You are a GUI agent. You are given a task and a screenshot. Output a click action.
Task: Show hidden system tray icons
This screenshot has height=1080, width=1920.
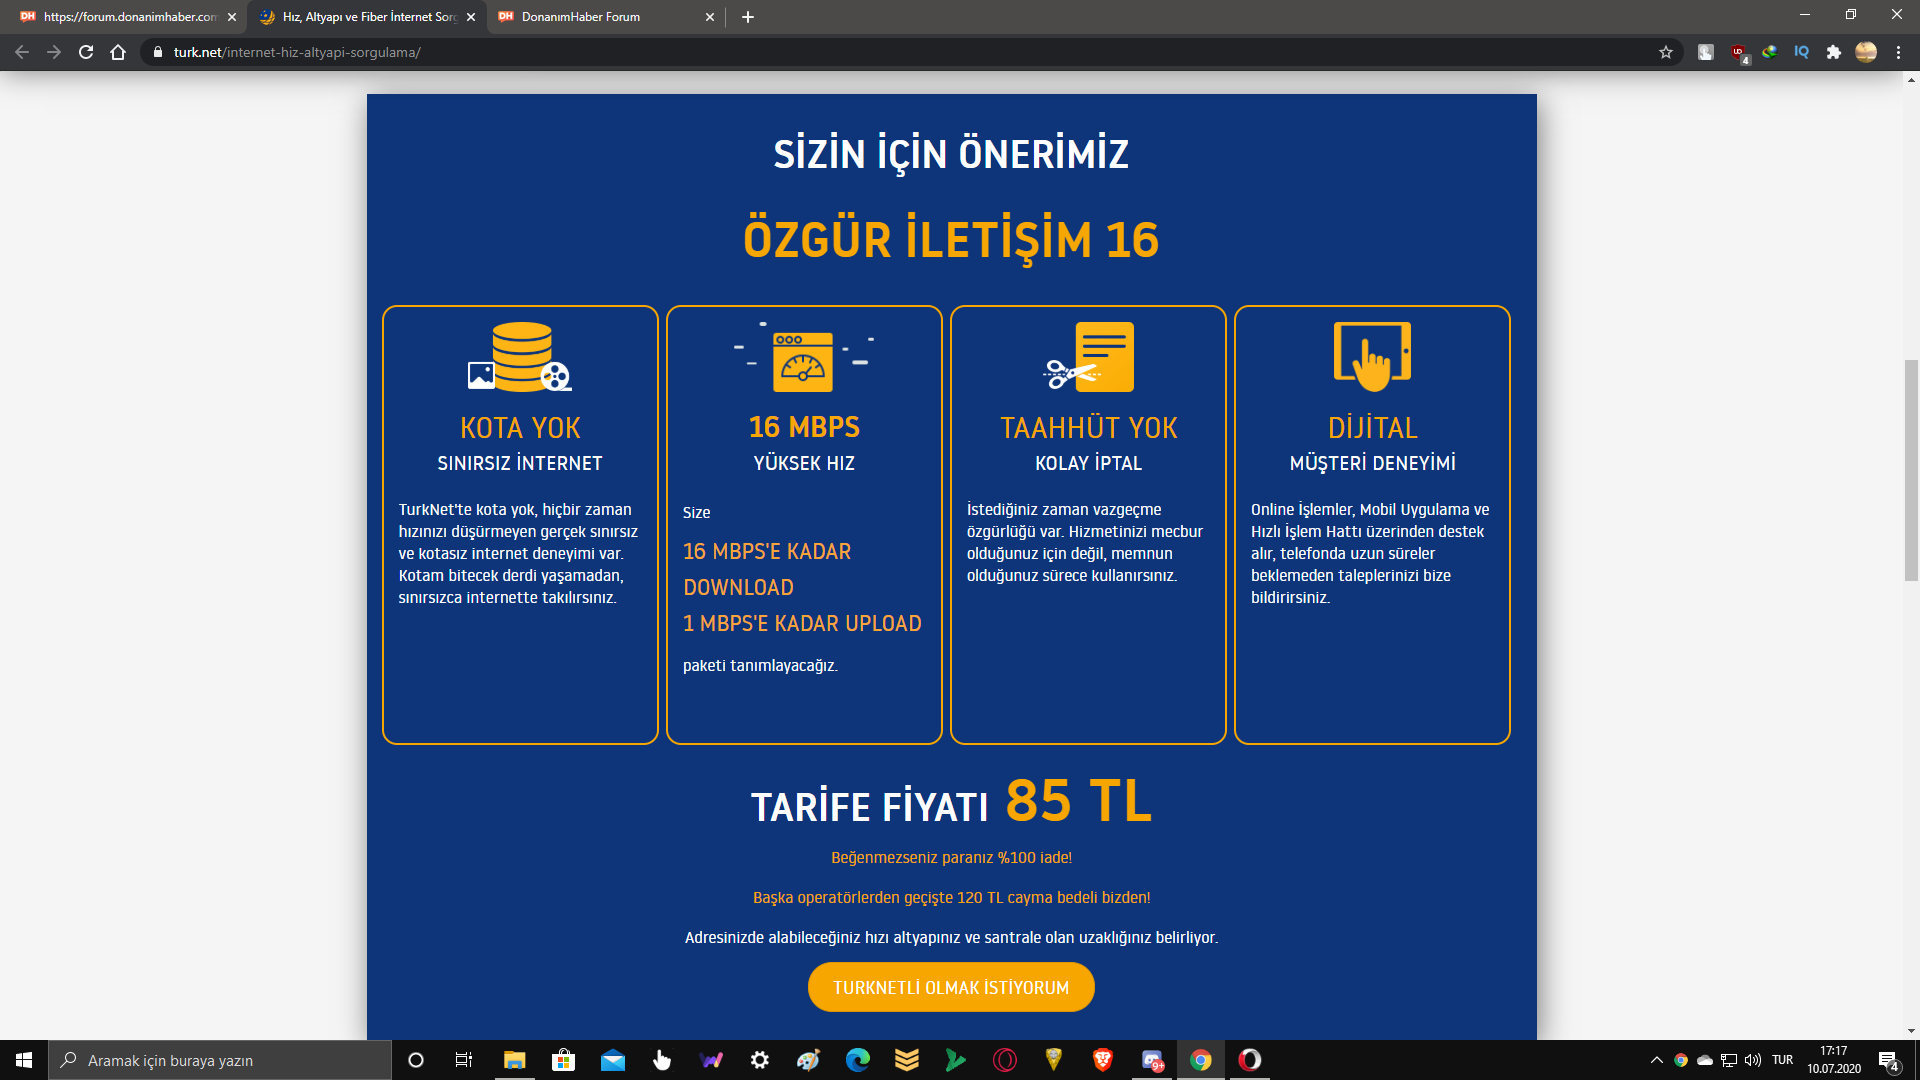click(1657, 1060)
